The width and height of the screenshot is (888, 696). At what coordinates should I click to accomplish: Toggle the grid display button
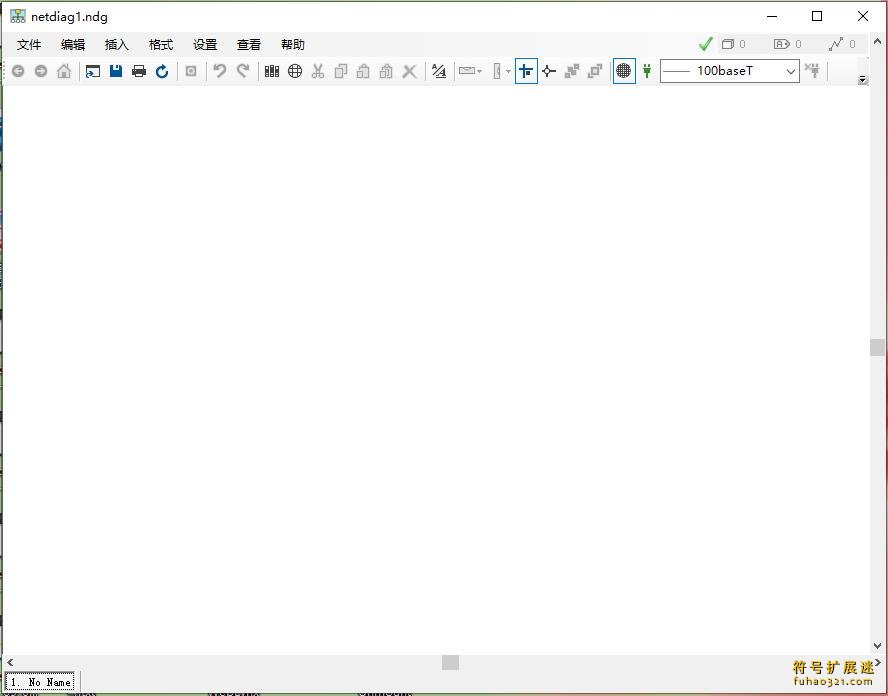tap(623, 71)
